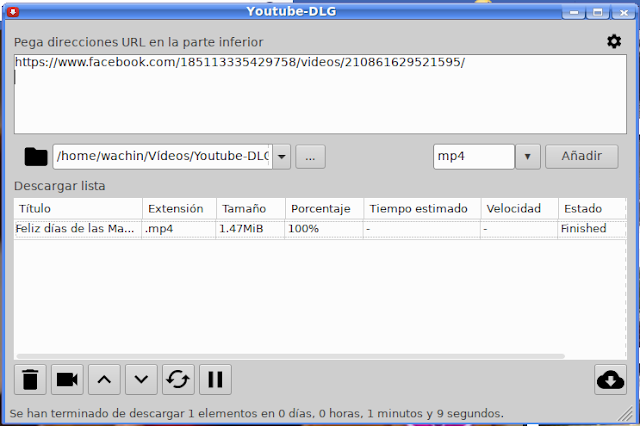640x426 pixels.
Task: Click the Añadir button
Action: tap(582, 157)
